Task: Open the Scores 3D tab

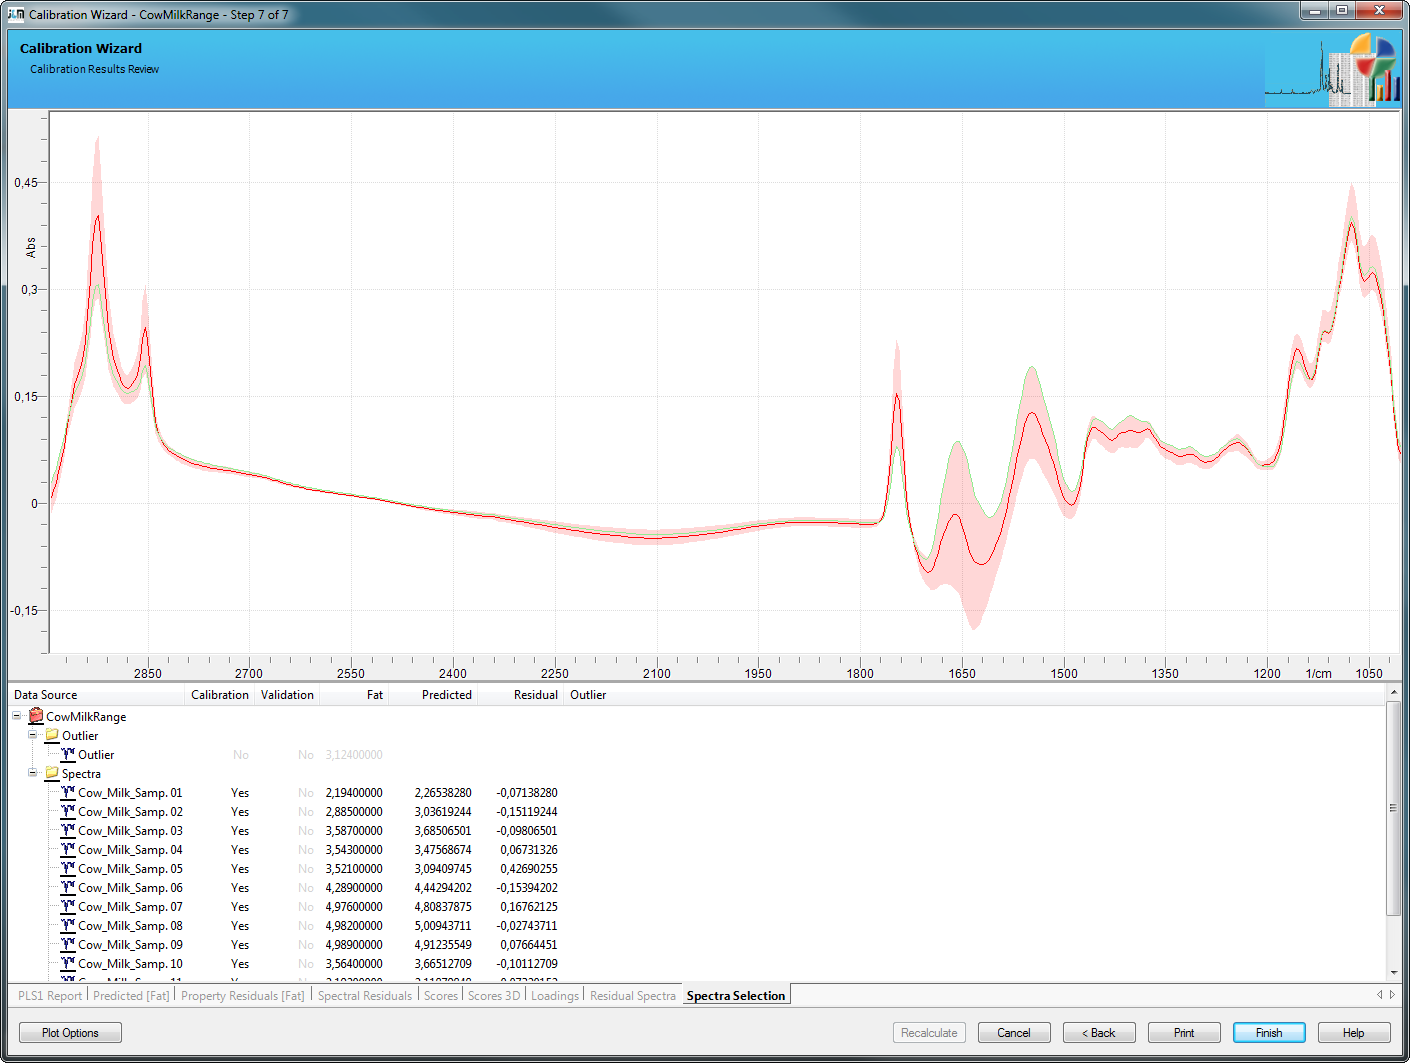Action: pyautogui.click(x=494, y=996)
